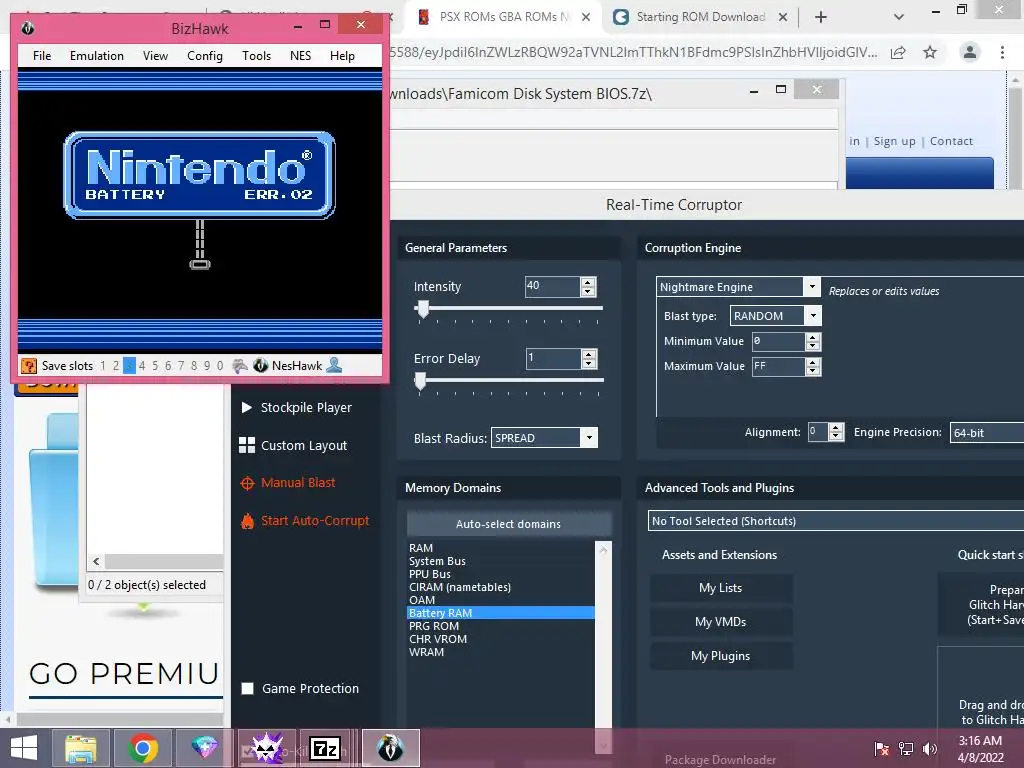Open the My VMDs button
The width and height of the screenshot is (1024, 768).
[x=721, y=622]
